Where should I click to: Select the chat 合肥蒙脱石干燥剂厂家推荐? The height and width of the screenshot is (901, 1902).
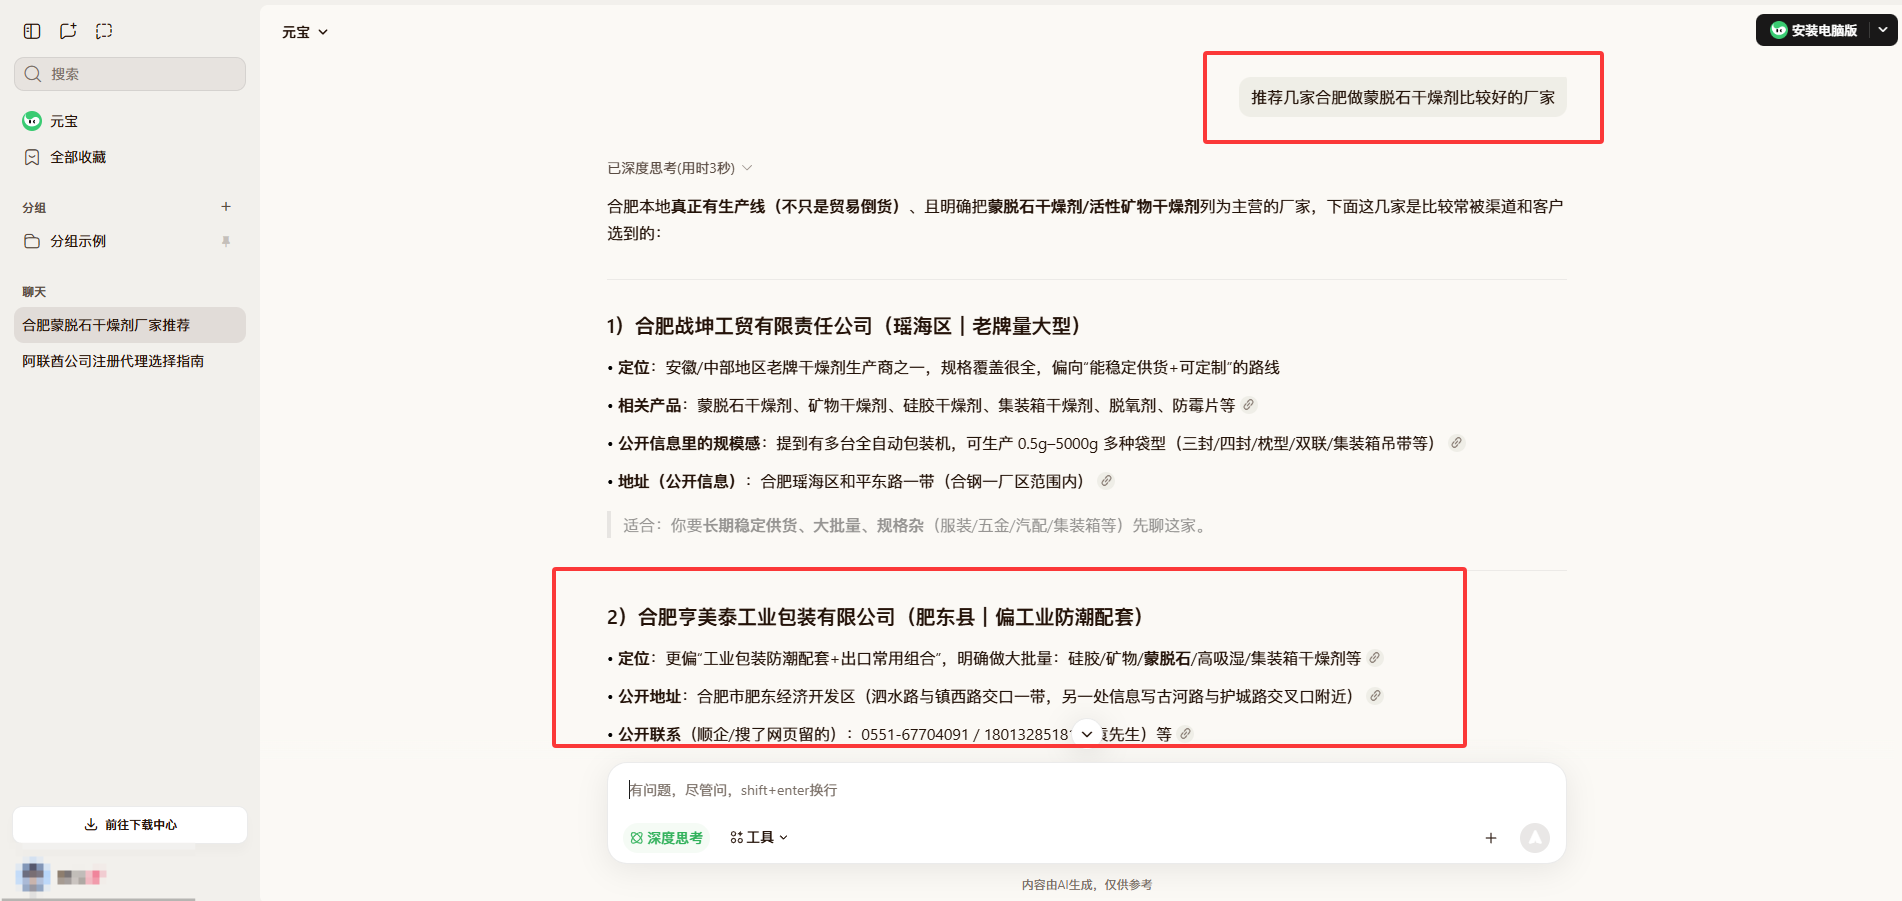[130, 325]
